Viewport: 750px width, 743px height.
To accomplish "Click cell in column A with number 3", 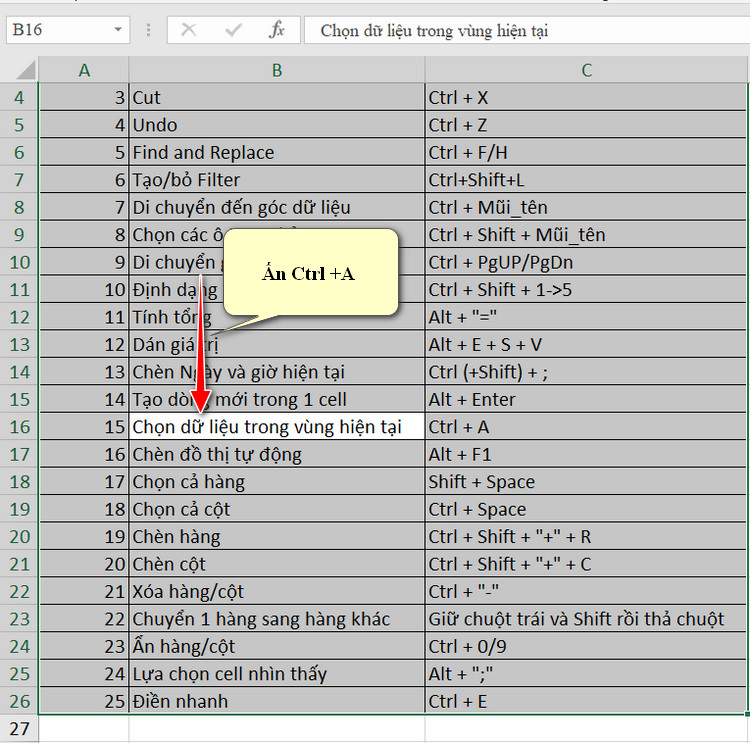I will coord(84,98).
